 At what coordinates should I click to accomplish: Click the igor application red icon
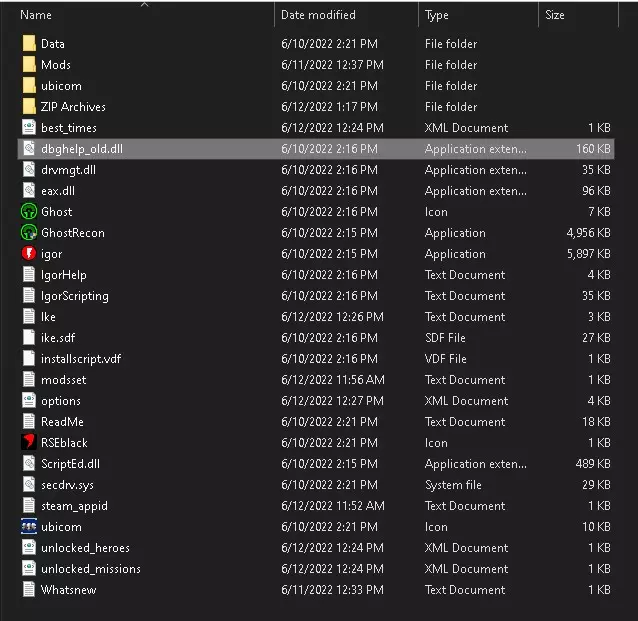28,254
